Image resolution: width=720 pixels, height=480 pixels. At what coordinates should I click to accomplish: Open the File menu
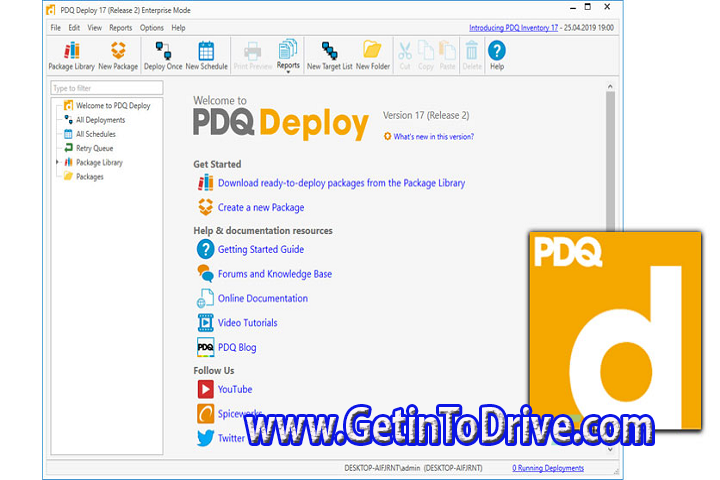[56, 28]
